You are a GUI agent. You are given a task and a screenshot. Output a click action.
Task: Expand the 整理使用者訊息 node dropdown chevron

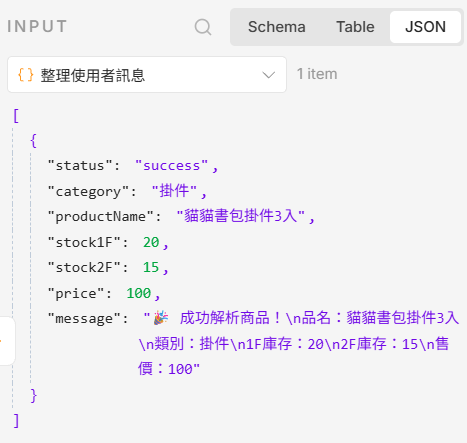[268, 75]
